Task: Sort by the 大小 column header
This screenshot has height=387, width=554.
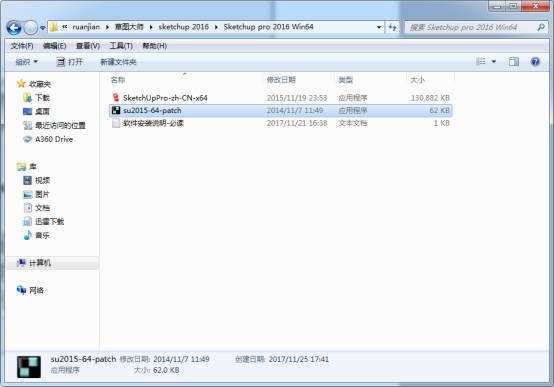Action: pyautogui.click(x=417, y=80)
